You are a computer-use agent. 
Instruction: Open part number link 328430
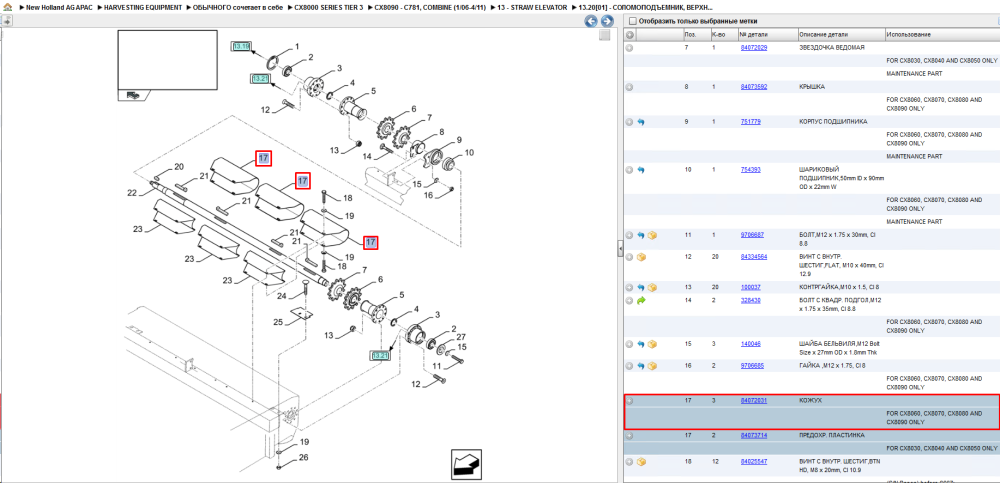(750, 301)
